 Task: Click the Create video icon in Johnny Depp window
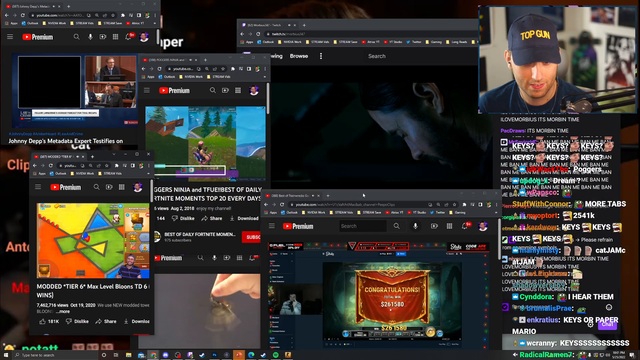(x=103, y=37)
